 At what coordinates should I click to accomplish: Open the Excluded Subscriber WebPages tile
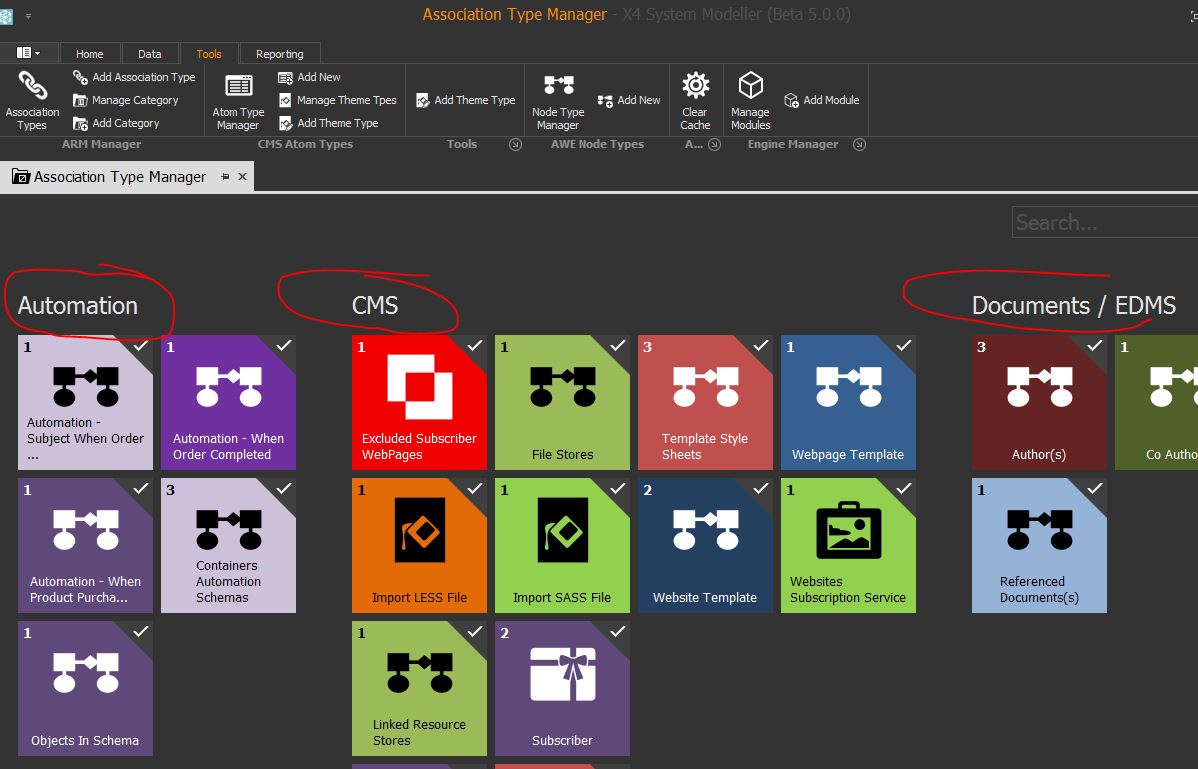tap(419, 402)
